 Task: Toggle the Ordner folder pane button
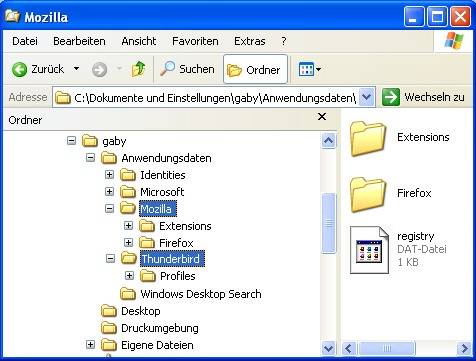pyautogui.click(x=255, y=69)
